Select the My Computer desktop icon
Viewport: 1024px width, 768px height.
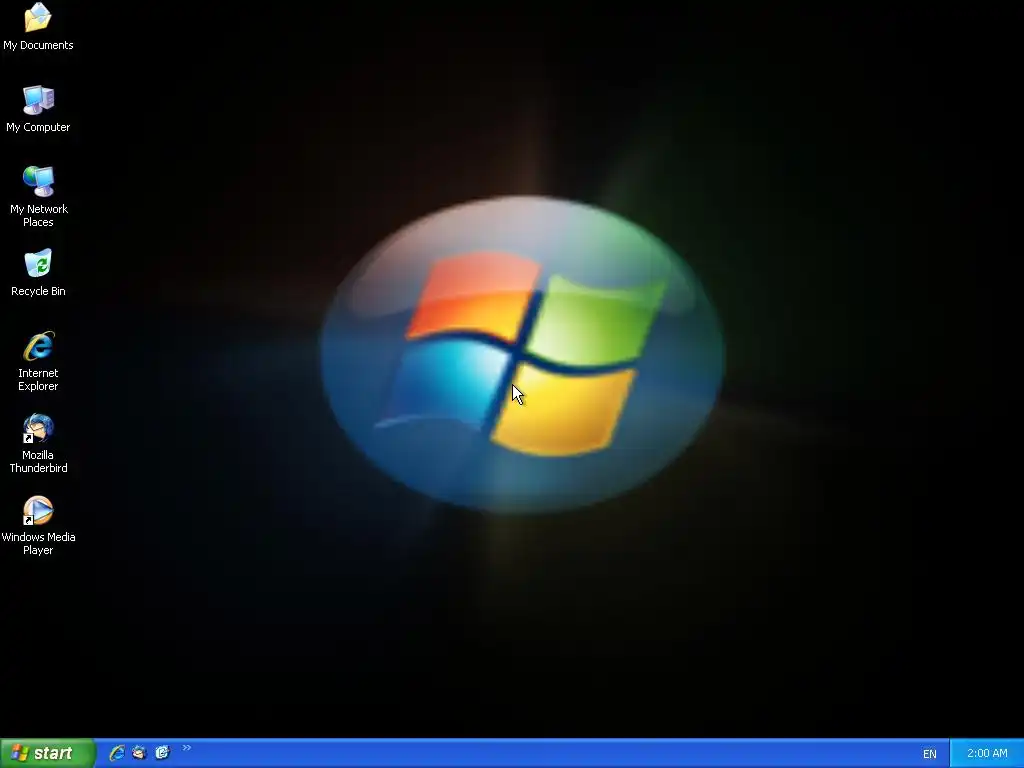(x=38, y=109)
